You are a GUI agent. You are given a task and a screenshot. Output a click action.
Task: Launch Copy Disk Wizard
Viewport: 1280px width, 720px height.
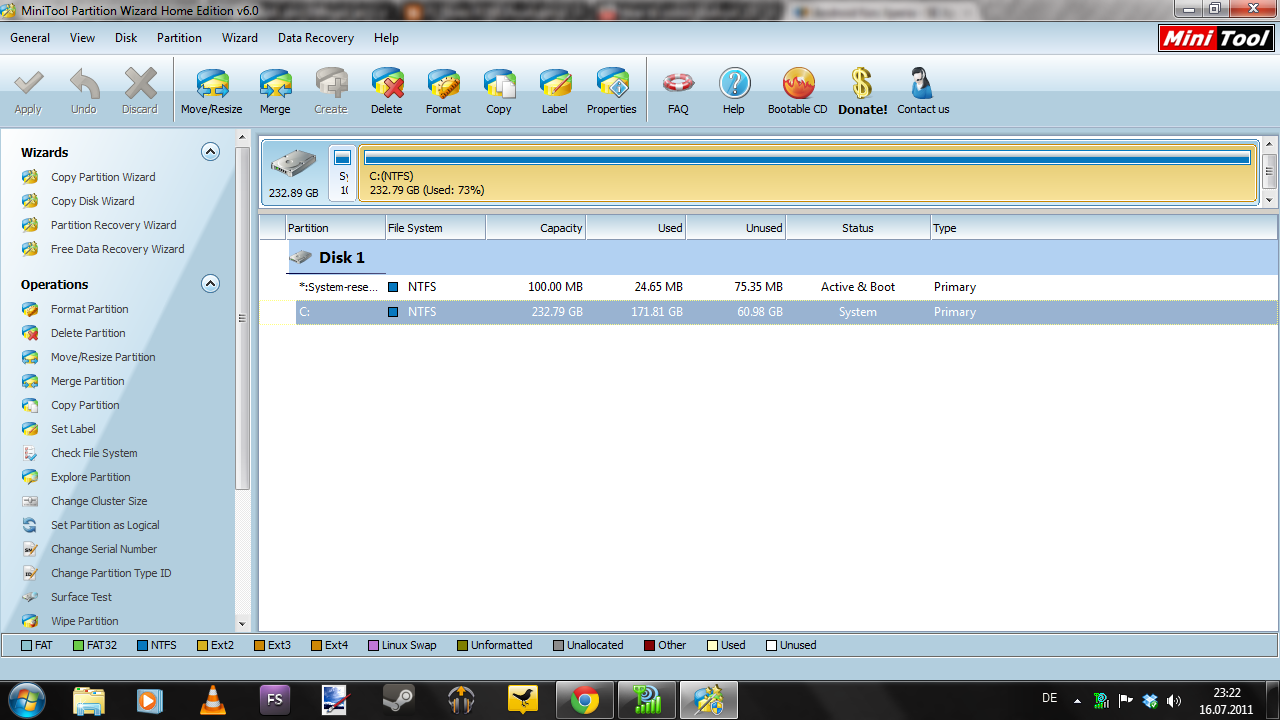[93, 201]
